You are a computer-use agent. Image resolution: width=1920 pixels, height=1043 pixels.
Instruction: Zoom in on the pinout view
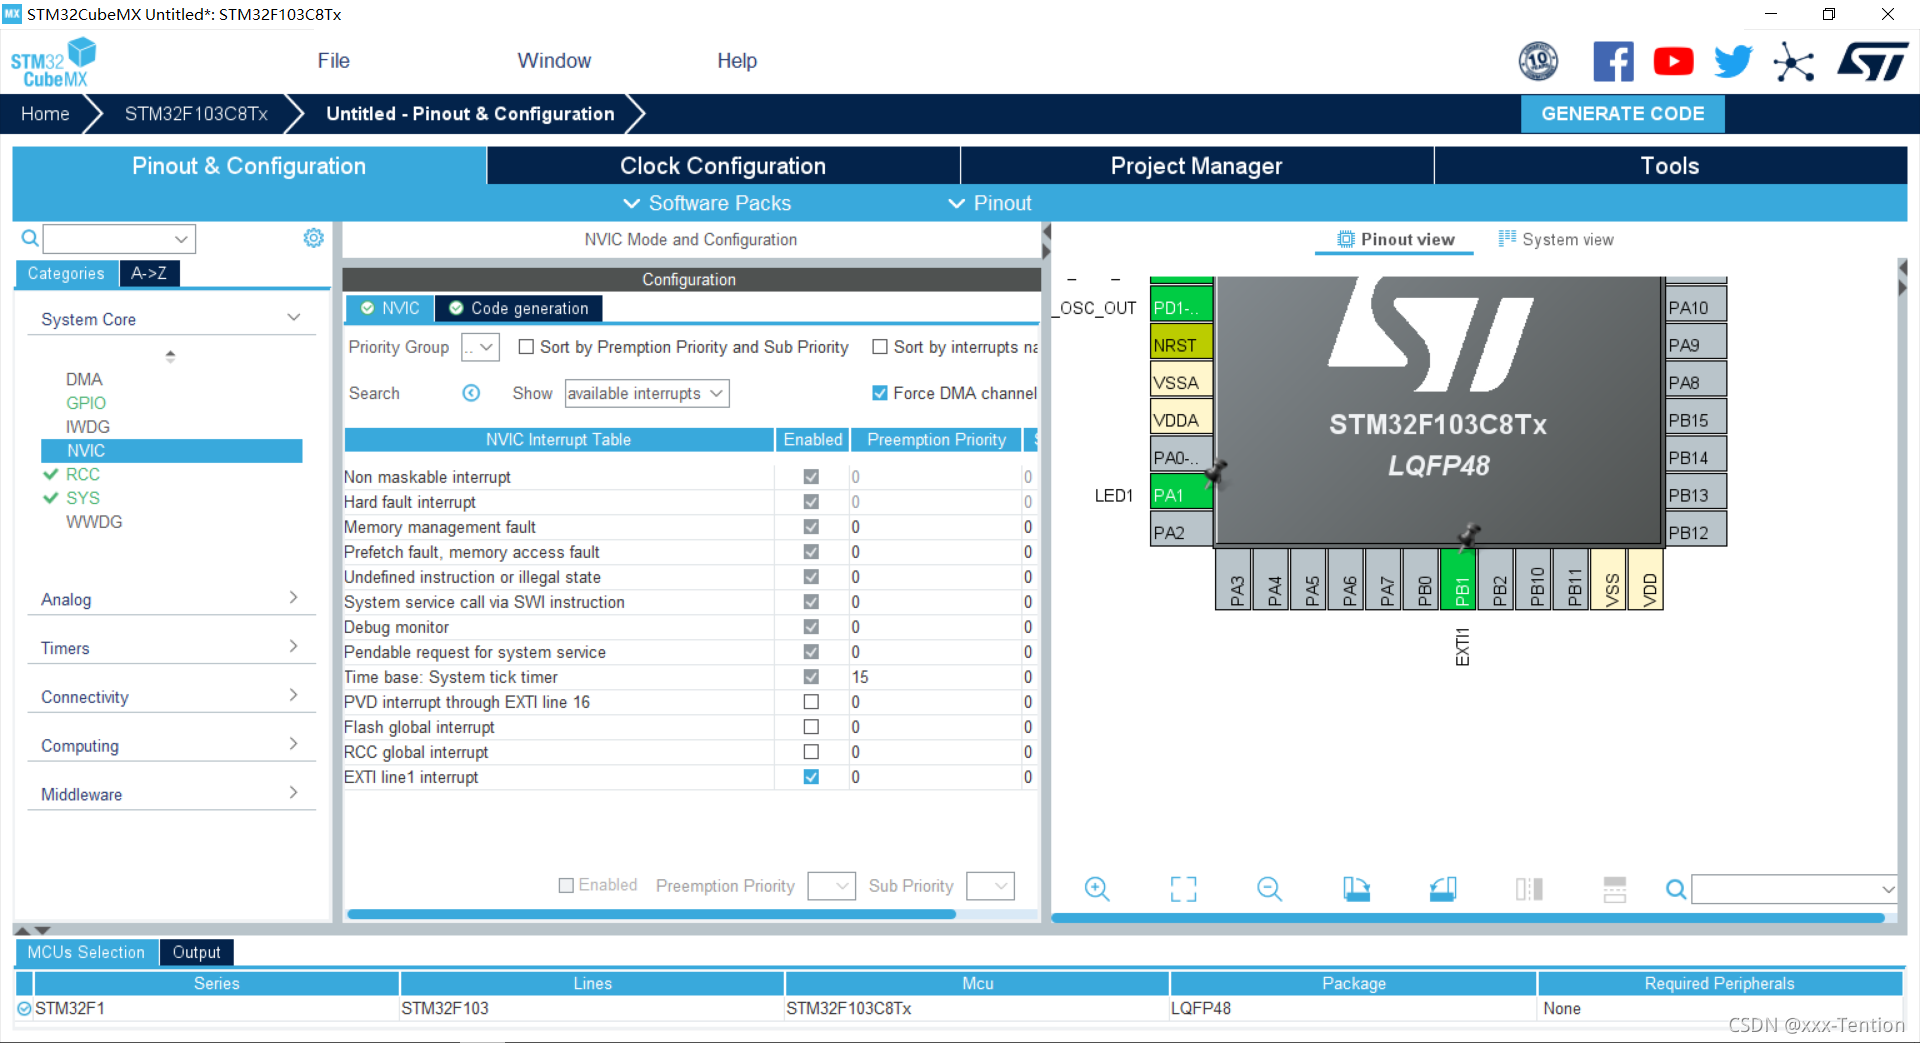click(1097, 889)
